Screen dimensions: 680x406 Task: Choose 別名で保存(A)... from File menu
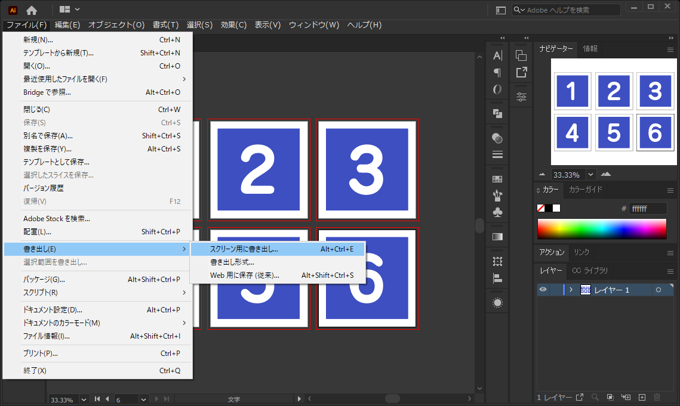(x=98, y=136)
